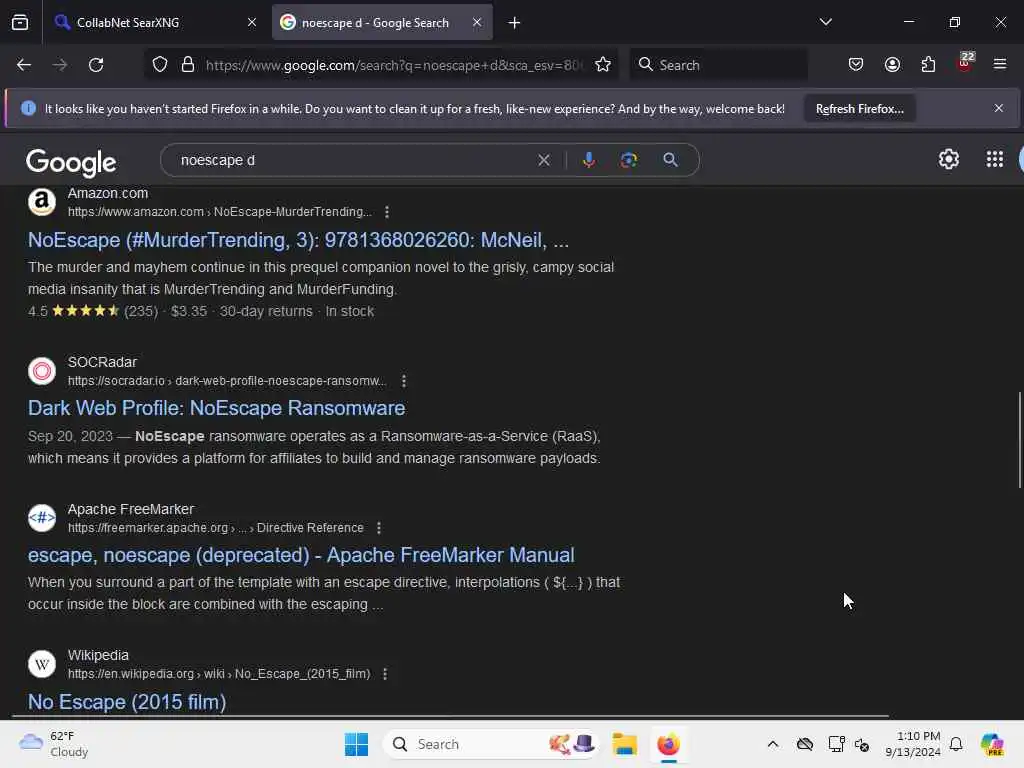Screen dimensions: 1024x768
Task: Click Amazon.com favicon
Action: tap(42, 202)
